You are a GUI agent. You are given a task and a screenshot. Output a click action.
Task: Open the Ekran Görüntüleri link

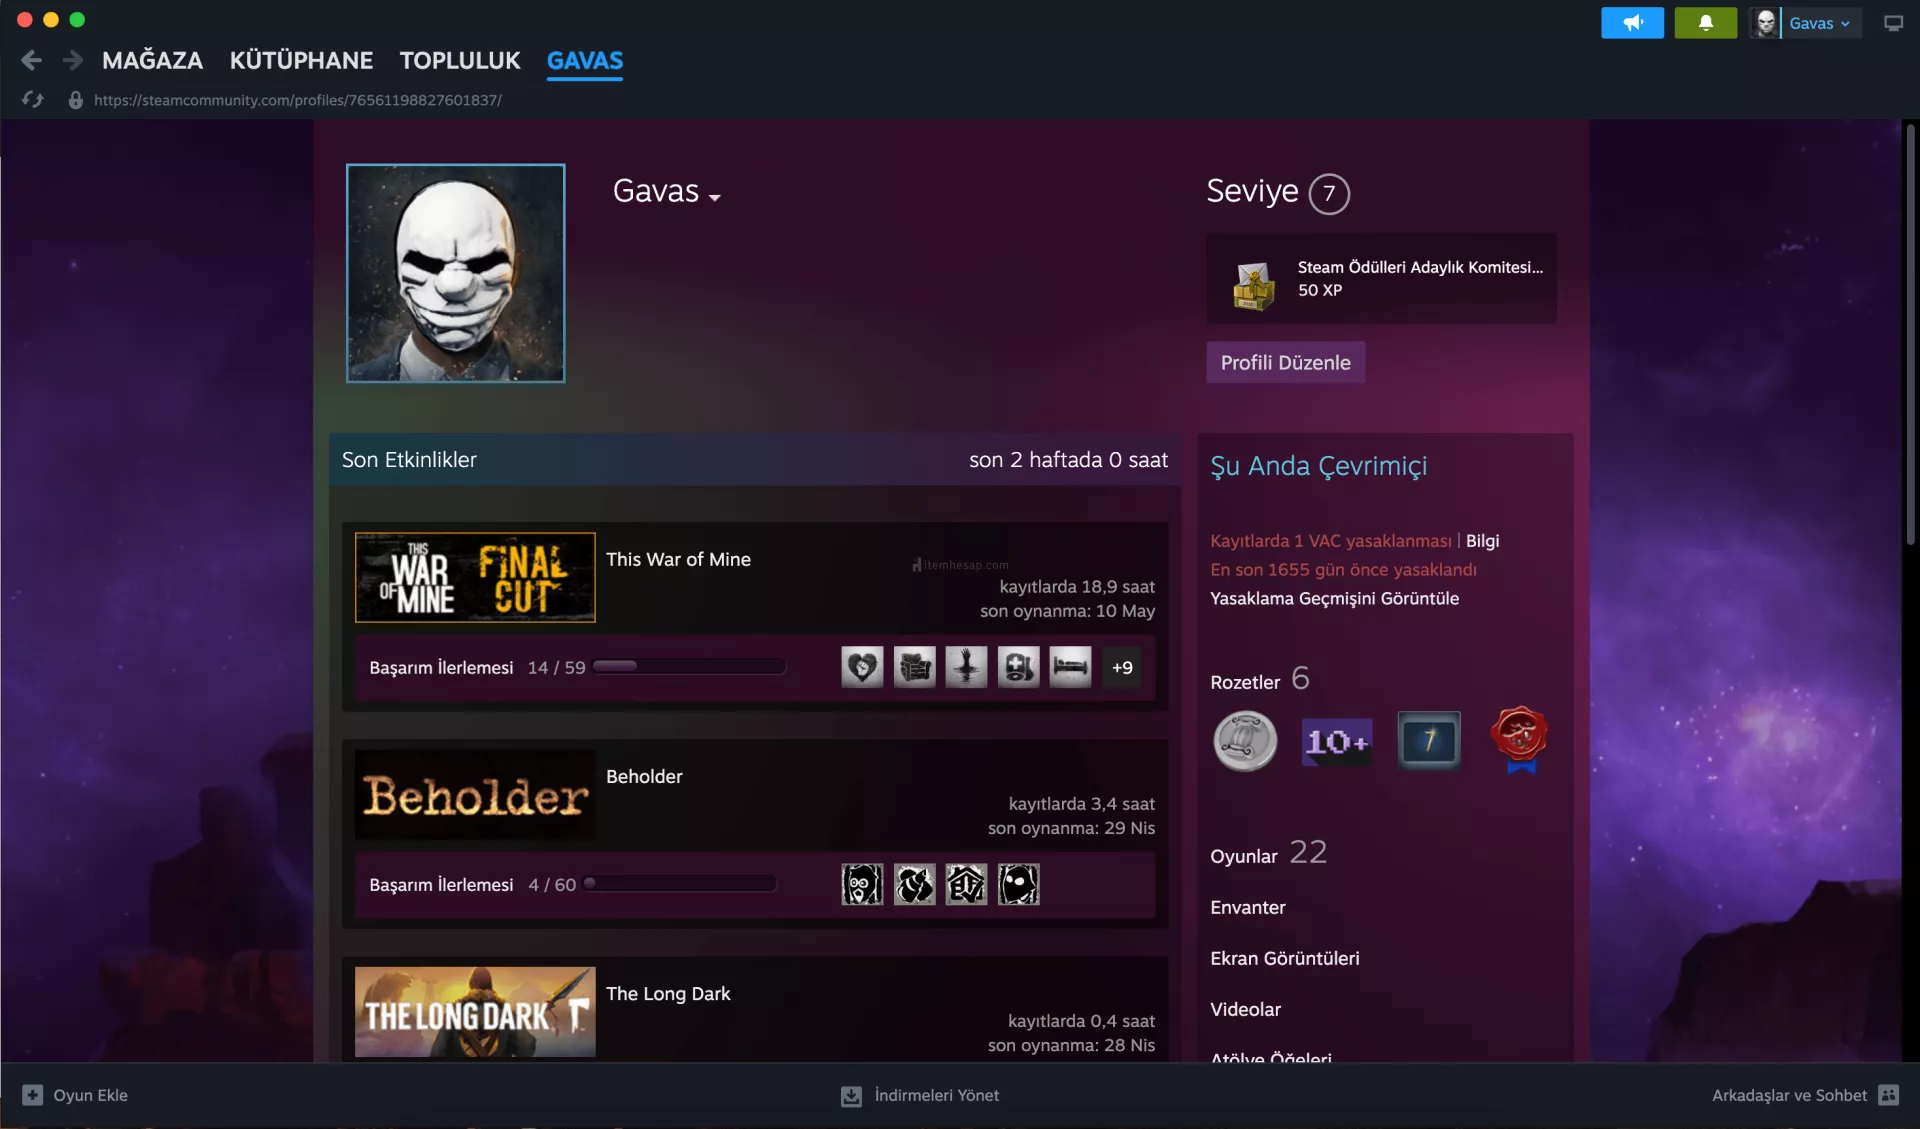coord(1284,958)
